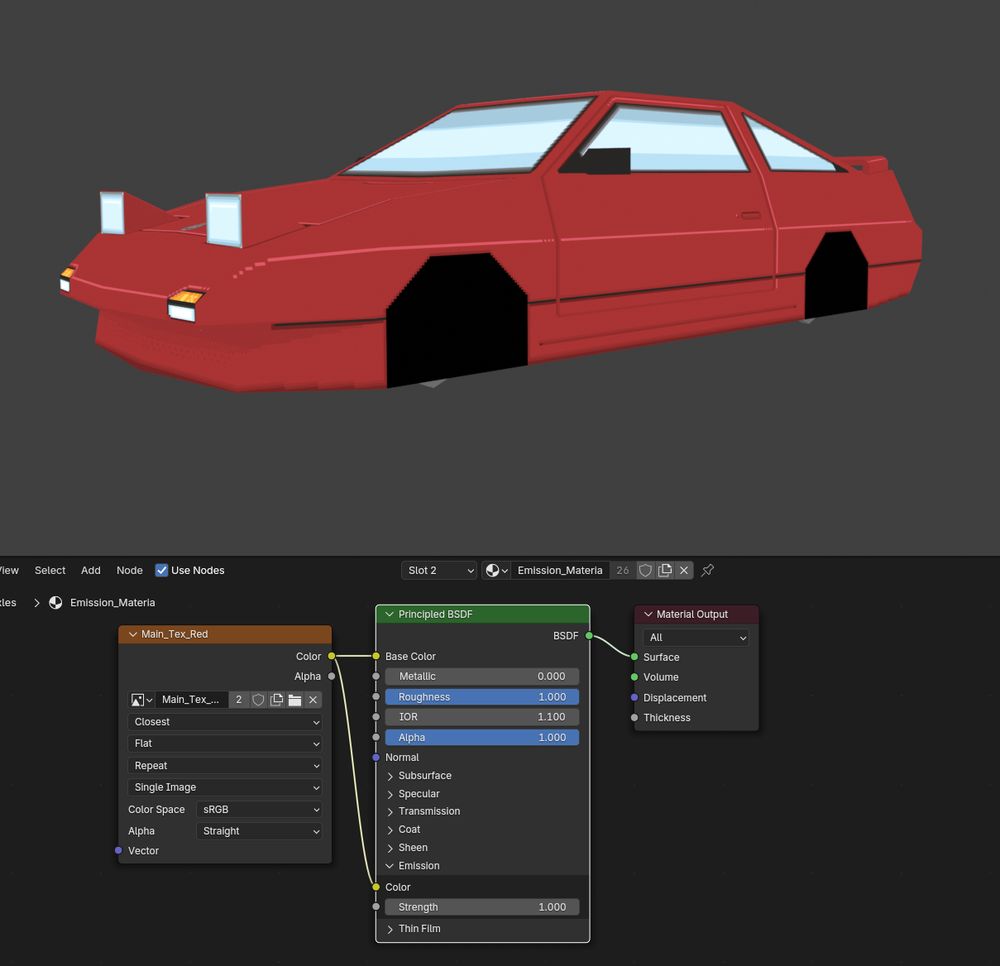1000x966 pixels.
Task: Collapse the Emission panel
Action: click(x=390, y=866)
